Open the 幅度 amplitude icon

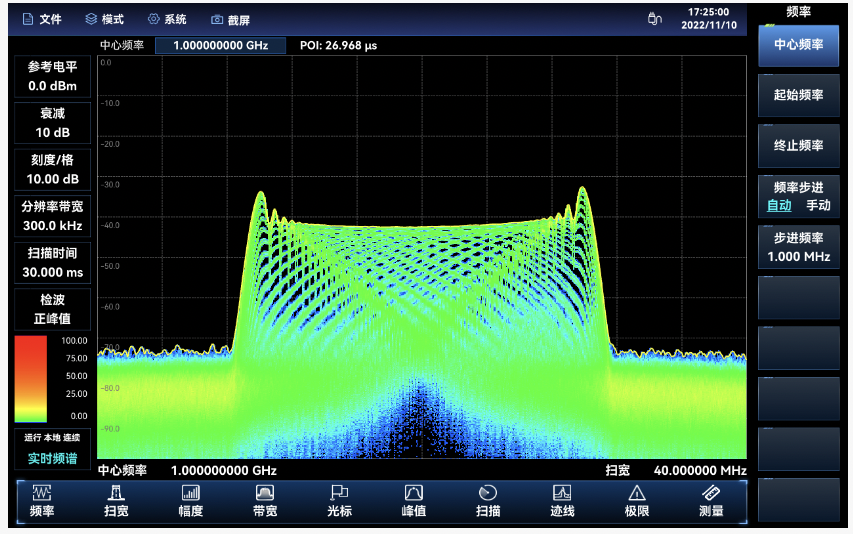tap(190, 493)
